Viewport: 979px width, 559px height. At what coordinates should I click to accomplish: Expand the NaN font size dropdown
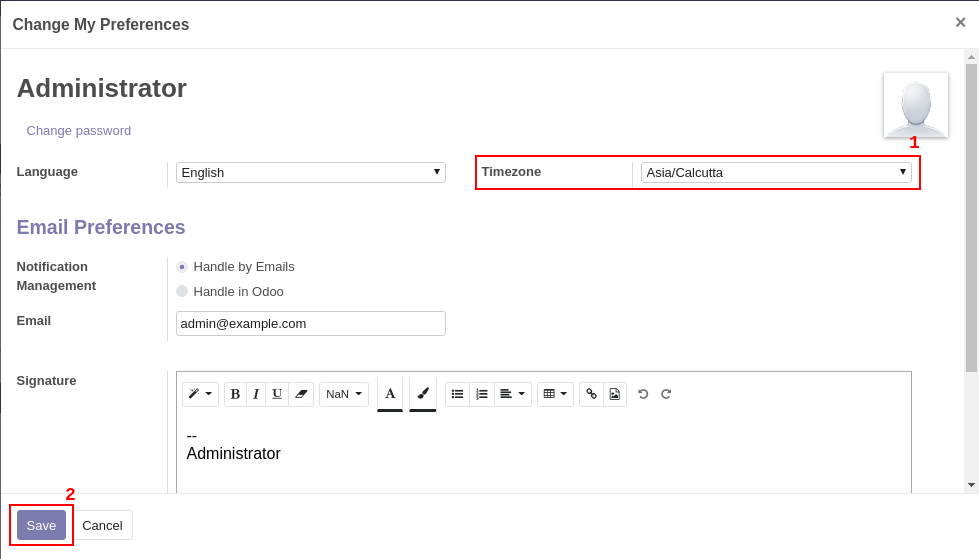click(344, 394)
